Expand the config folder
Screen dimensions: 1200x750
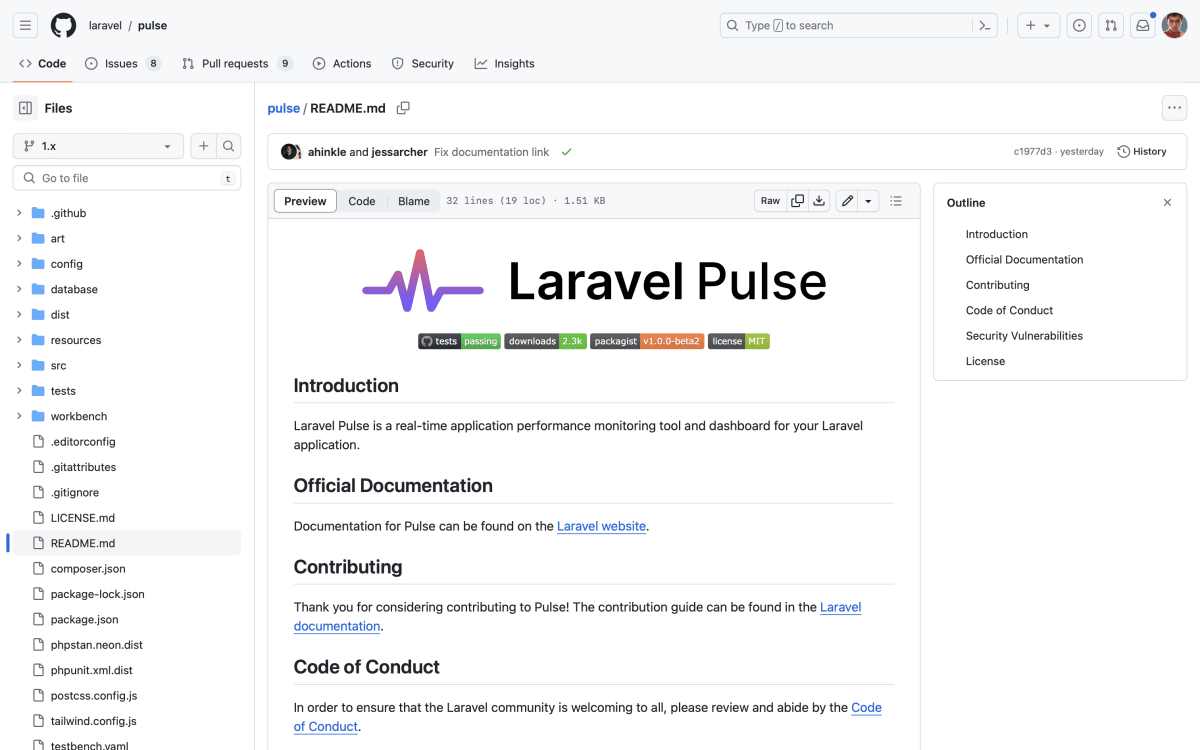19,264
